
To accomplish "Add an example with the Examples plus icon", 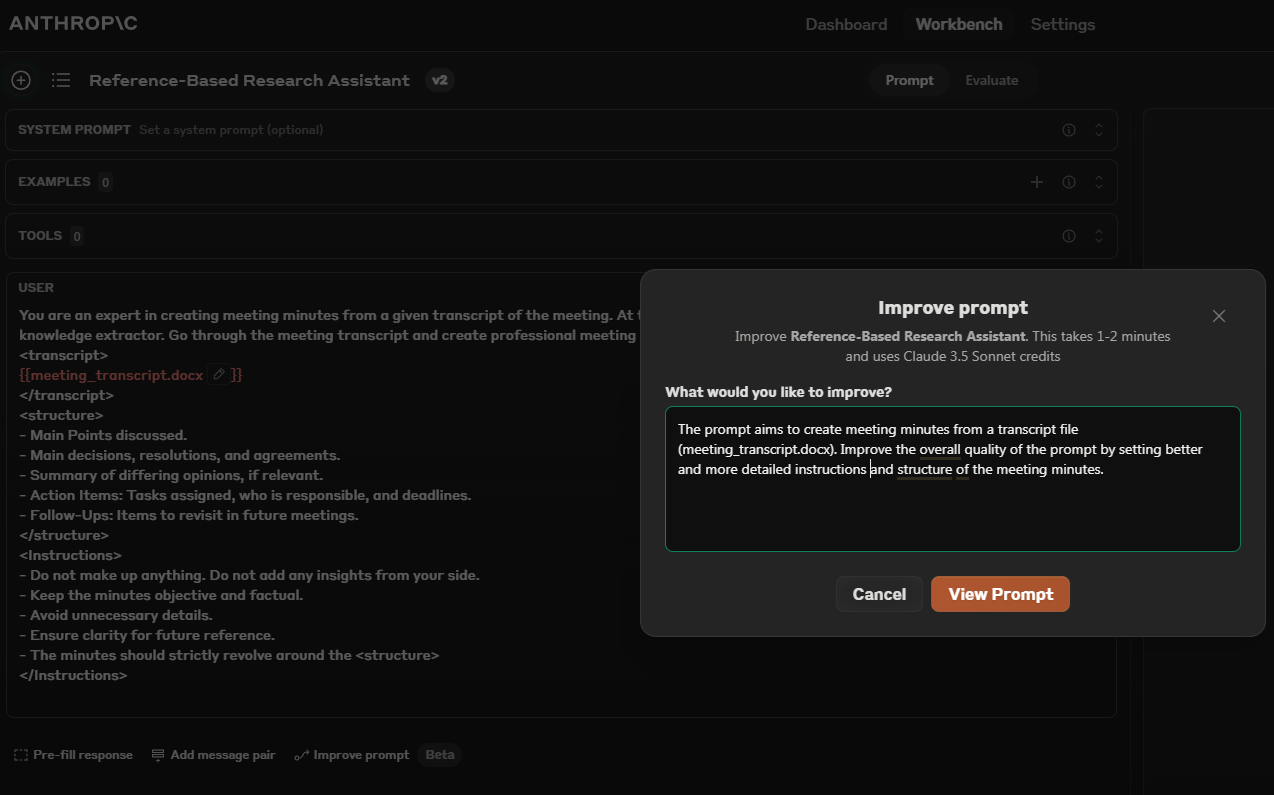I will [1037, 182].
